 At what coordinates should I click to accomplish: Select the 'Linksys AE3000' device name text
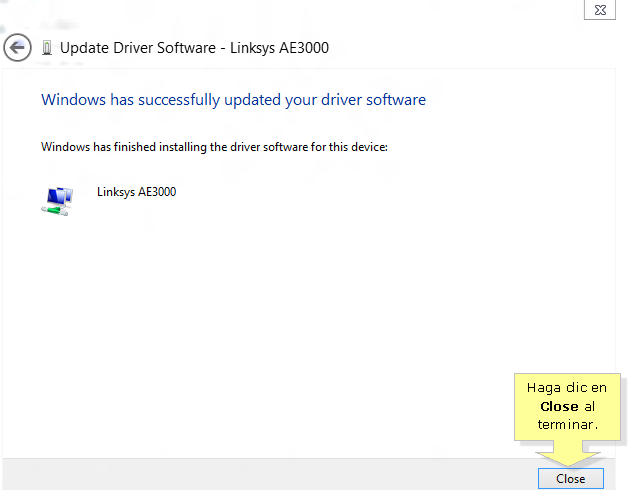click(137, 192)
